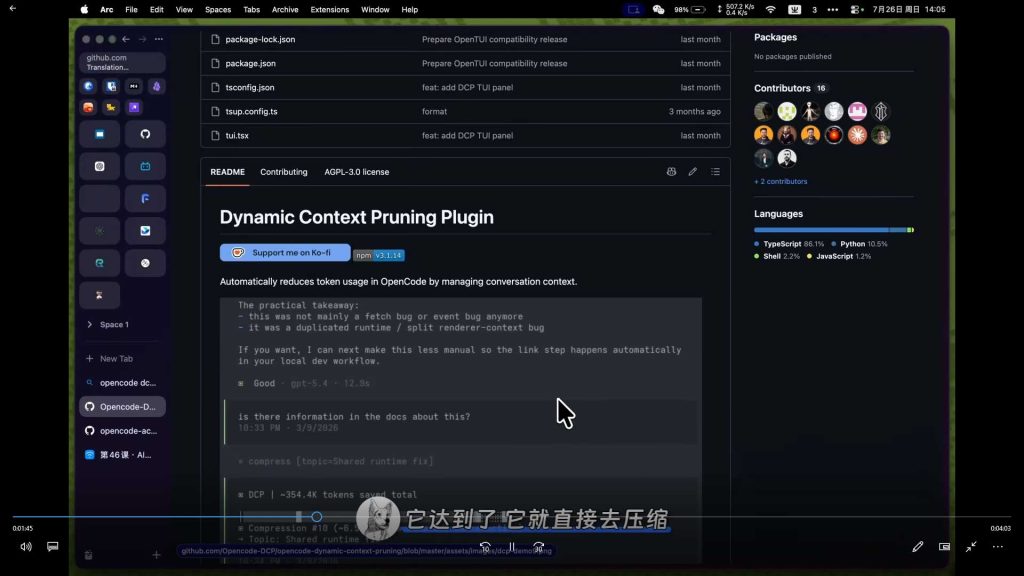This screenshot has width=1024, height=576.
Task: Open the purple flame favicon in the top row
Action: click(157, 86)
